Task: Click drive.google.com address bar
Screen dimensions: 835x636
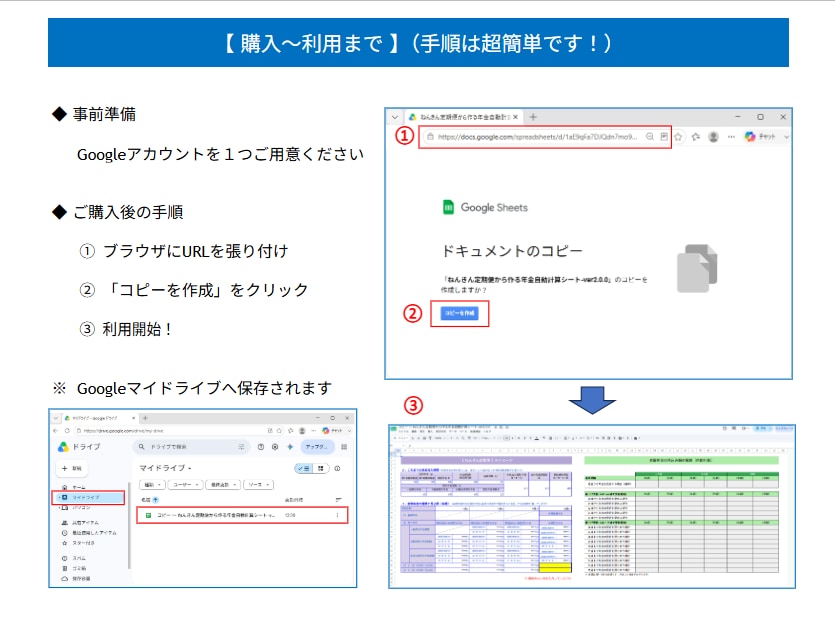Action: pyautogui.click(x=170, y=430)
